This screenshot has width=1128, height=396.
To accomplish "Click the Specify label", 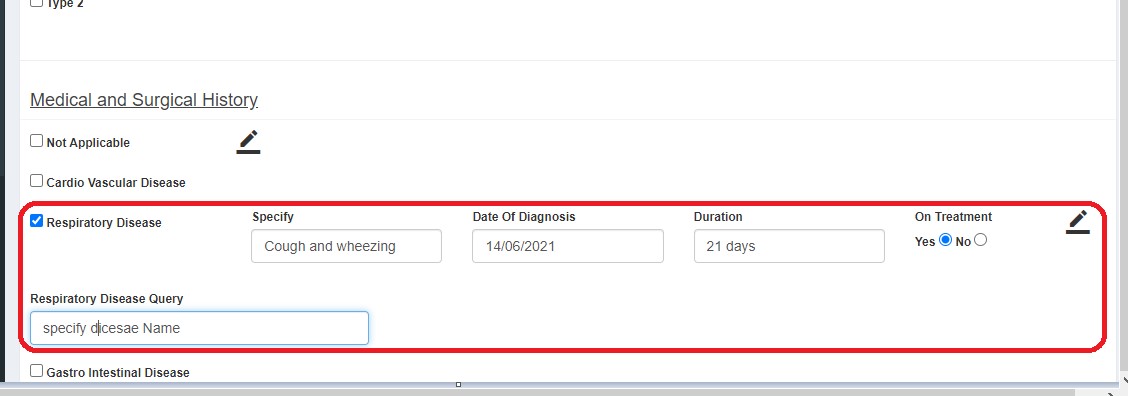I will pos(273,217).
